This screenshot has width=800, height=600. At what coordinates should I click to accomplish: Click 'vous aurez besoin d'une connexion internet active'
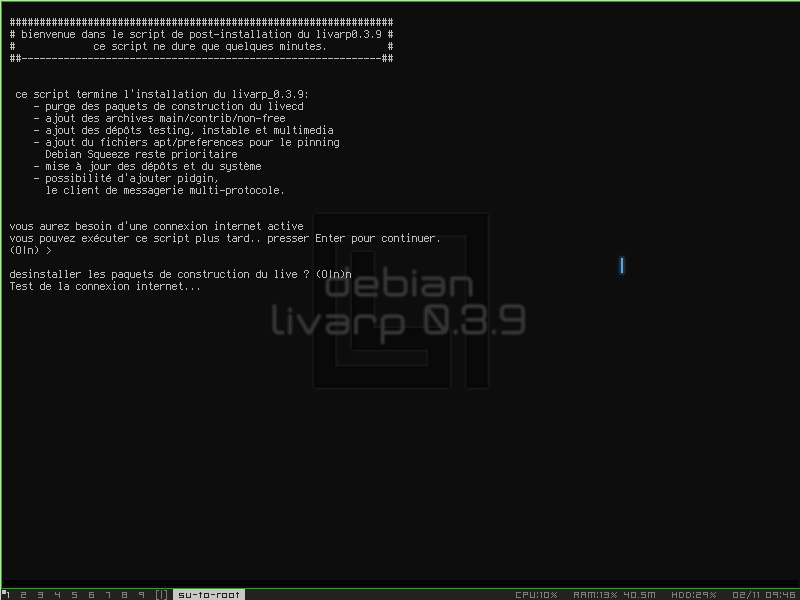pyautogui.click(x=157, y=226)
